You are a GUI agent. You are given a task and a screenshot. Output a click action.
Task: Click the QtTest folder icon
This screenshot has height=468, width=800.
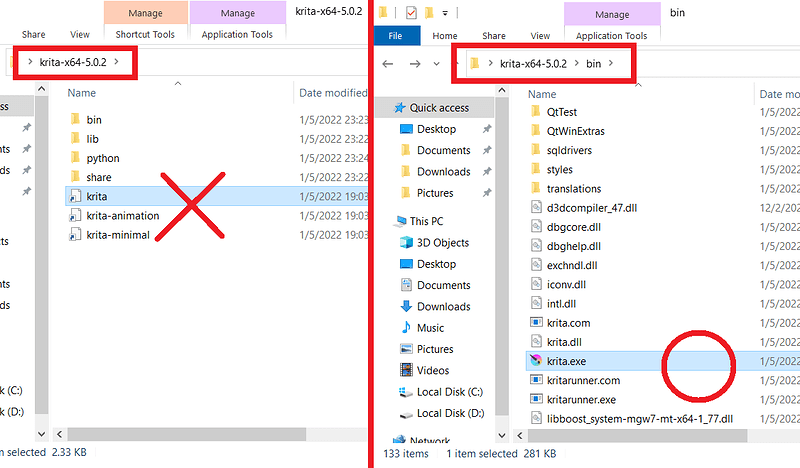click(x=536, y=112)
